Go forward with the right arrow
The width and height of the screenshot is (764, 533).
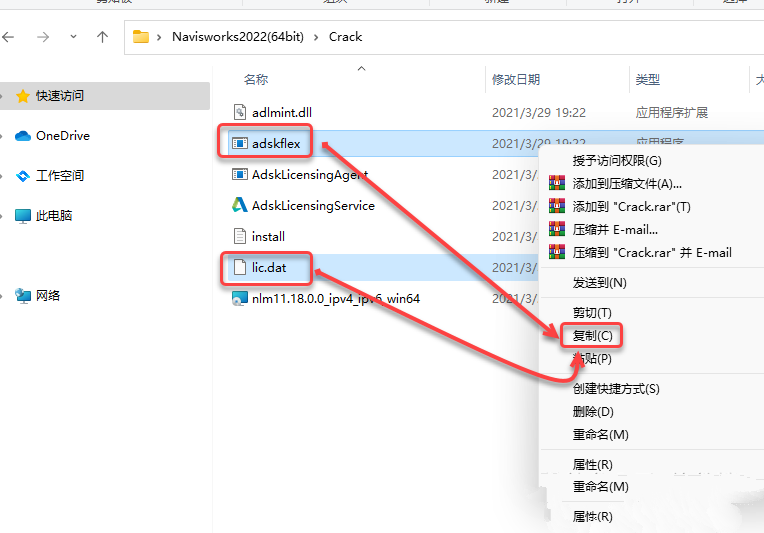[43, 37]
